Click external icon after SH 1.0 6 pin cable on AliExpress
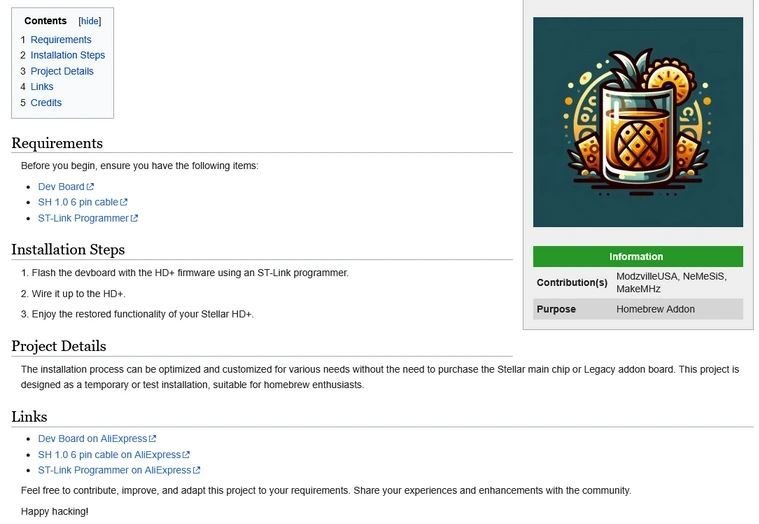This screenshot has height=524, width=759. (186, 454)
